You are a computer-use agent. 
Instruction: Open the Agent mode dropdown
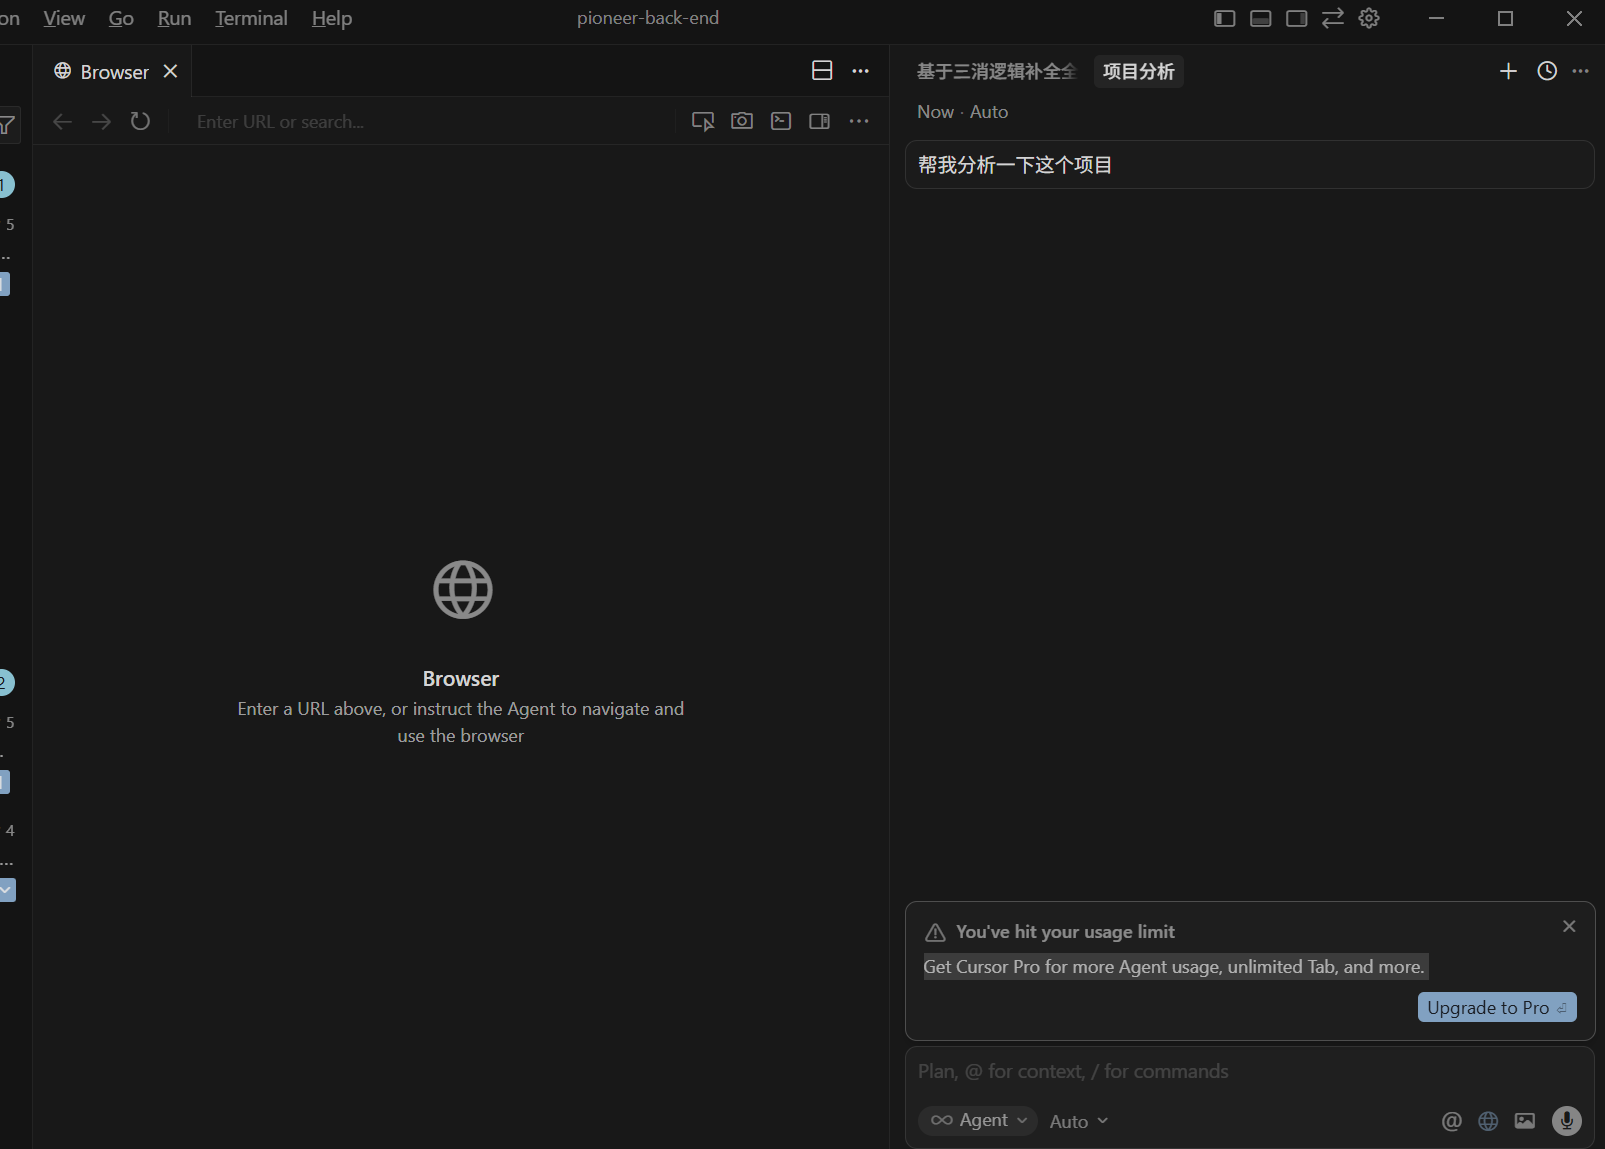[978, 1120]
